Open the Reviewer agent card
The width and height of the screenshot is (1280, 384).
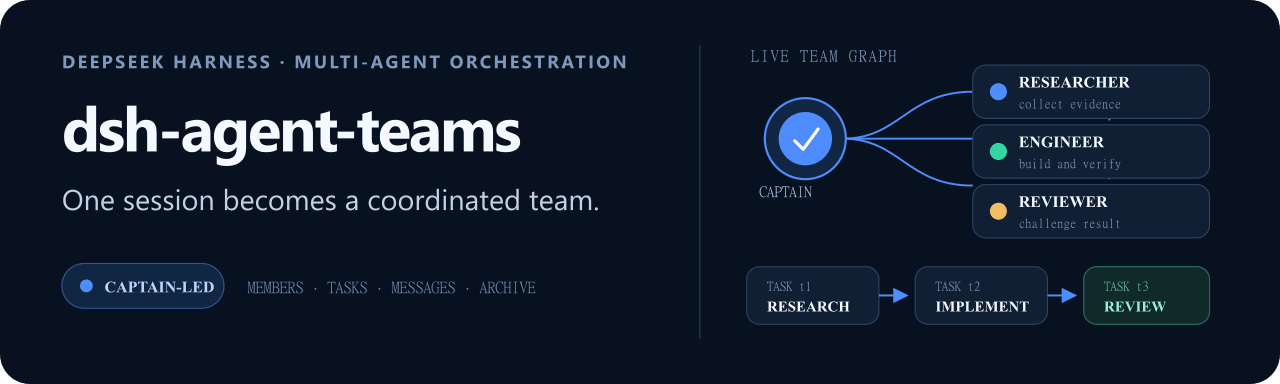(1091, 211)
